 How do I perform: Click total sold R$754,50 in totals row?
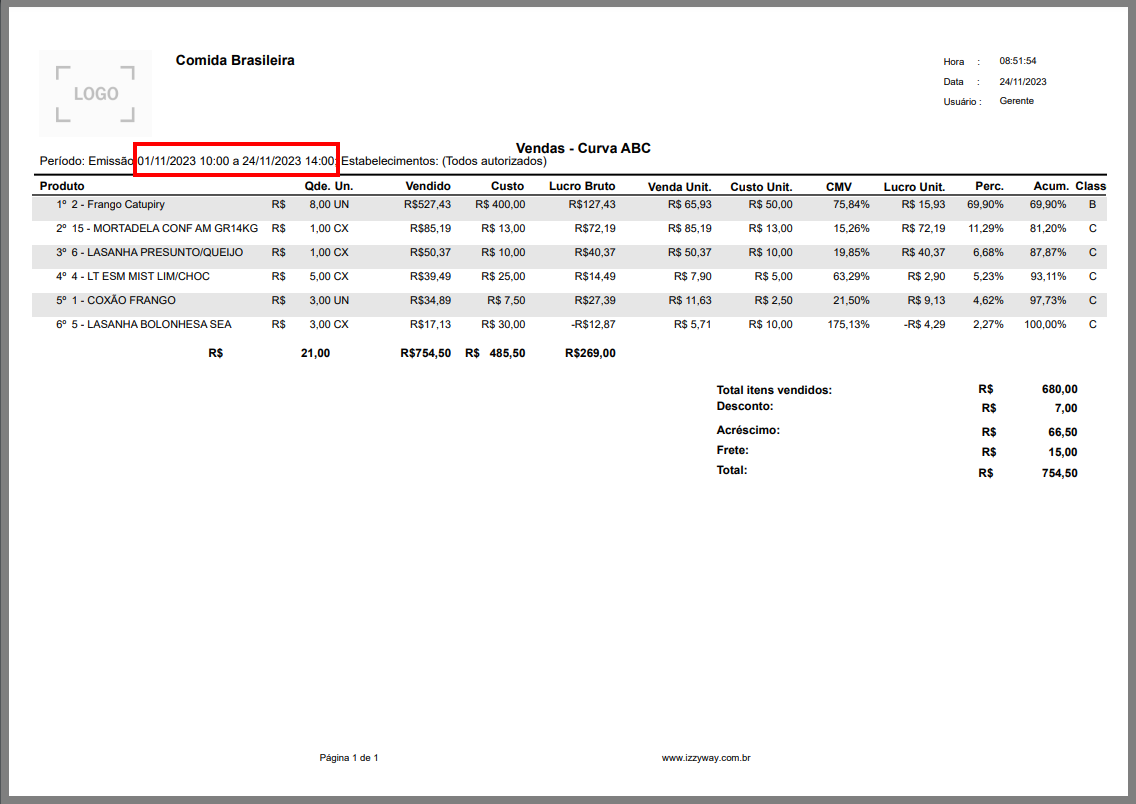(425, 353)
